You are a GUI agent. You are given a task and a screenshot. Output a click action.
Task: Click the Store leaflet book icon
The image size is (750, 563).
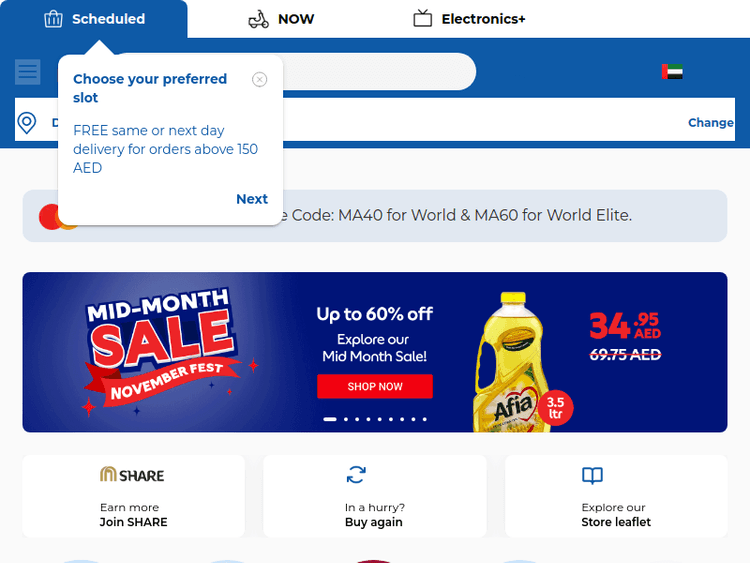tap(592, 476)
